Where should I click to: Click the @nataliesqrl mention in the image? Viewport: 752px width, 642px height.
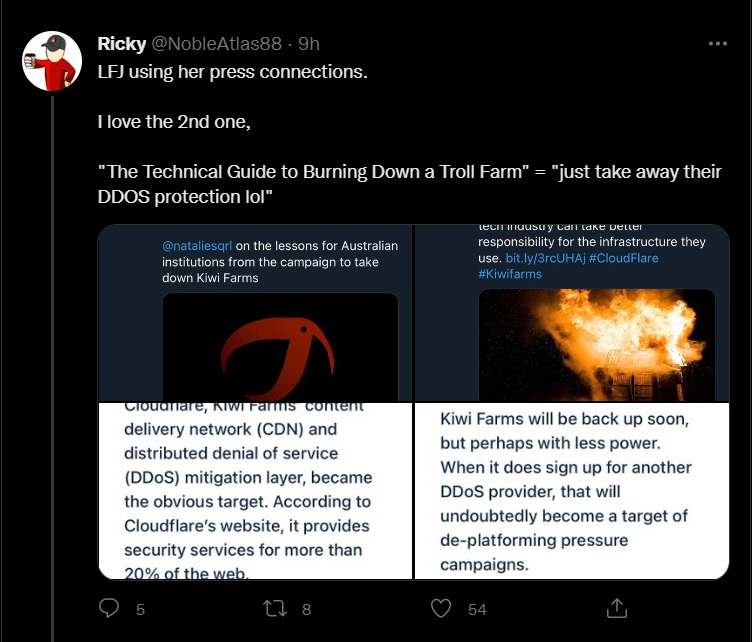(x=197, y=245)
